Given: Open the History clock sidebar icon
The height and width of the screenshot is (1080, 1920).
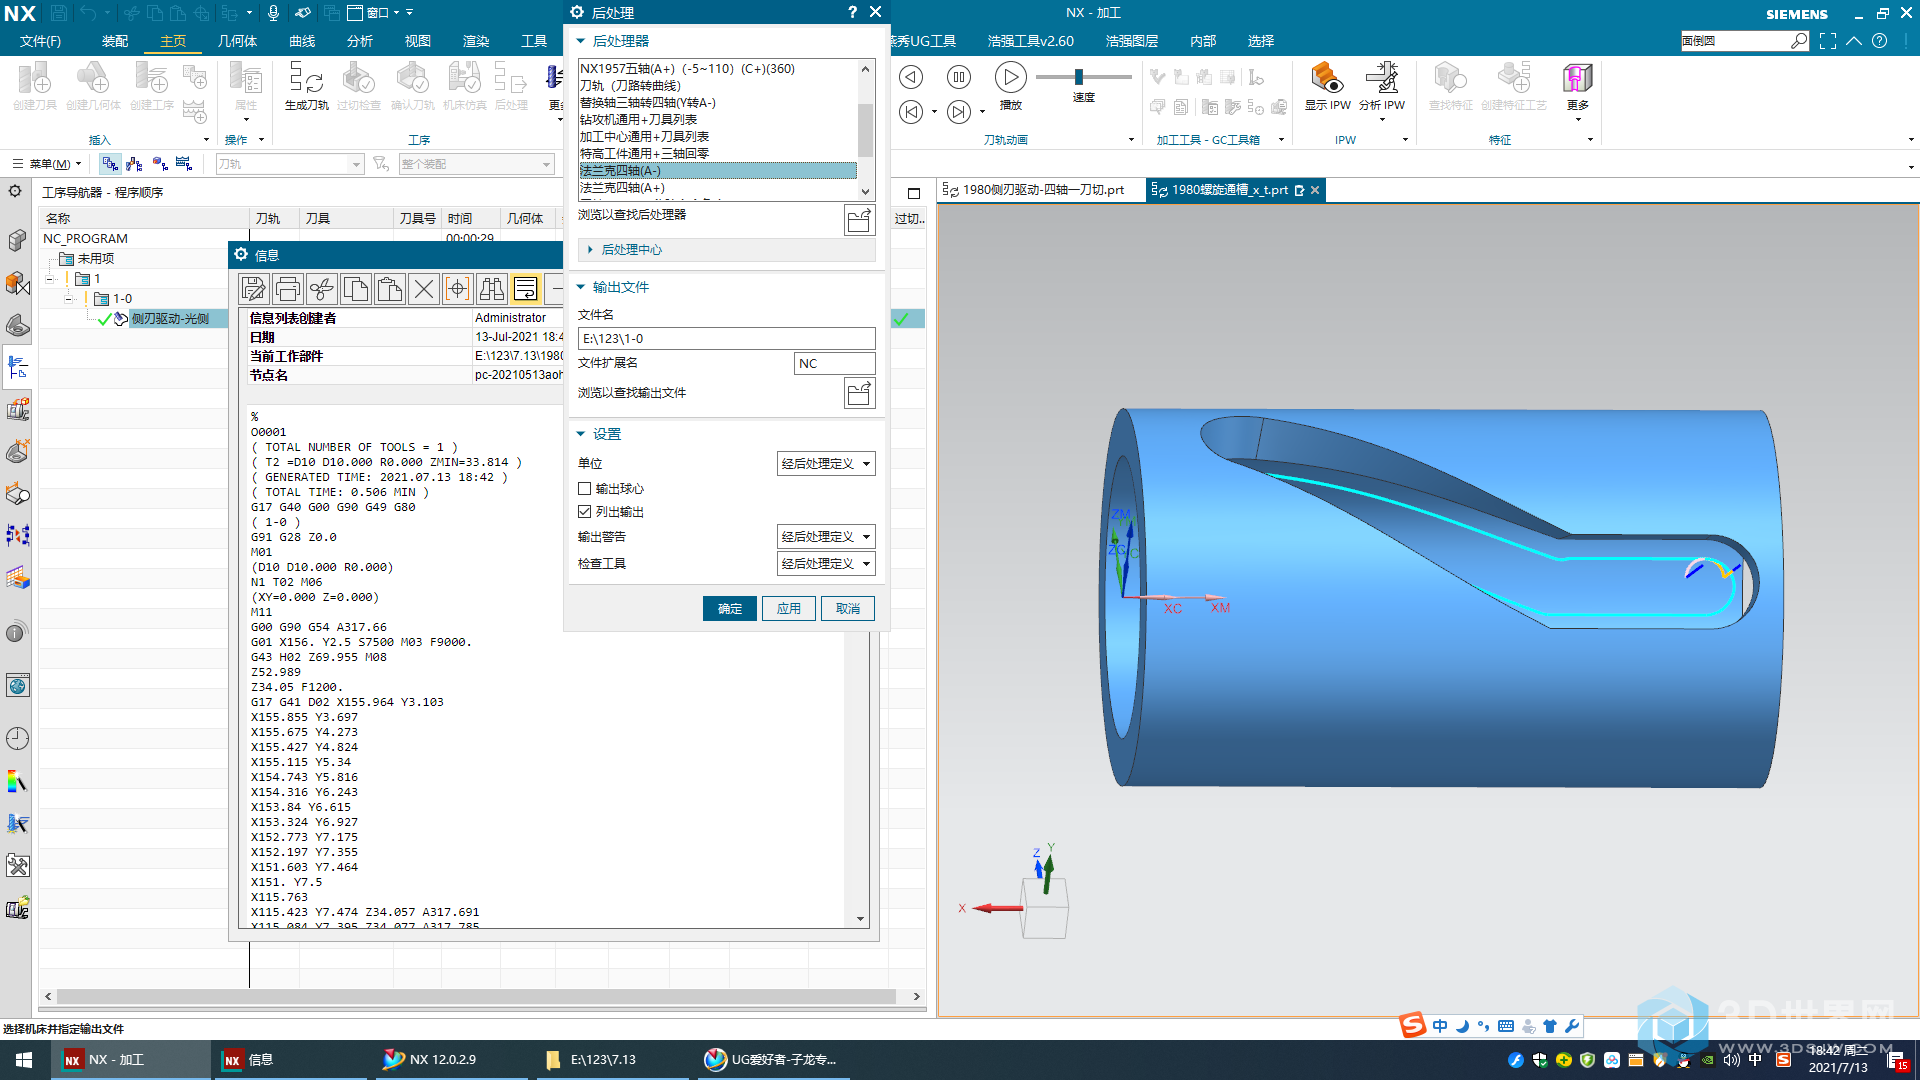Looking at the screenshot, I should (x=17, y=739).
